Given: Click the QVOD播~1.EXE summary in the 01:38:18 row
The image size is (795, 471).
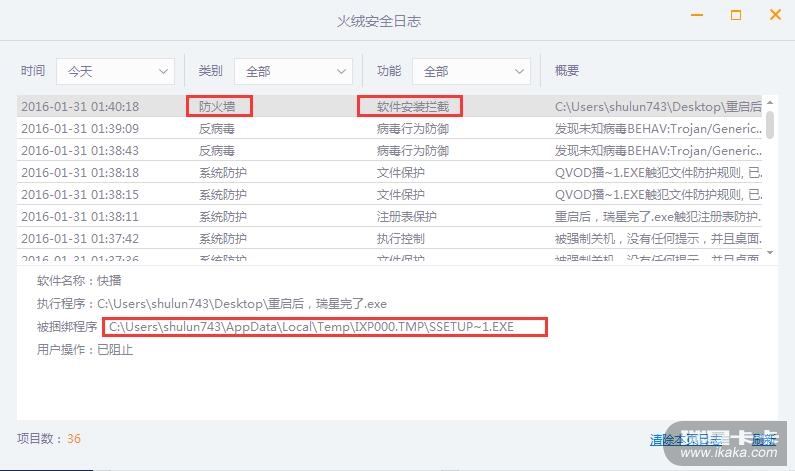Looking at the screenshot, I should point(658,172).
